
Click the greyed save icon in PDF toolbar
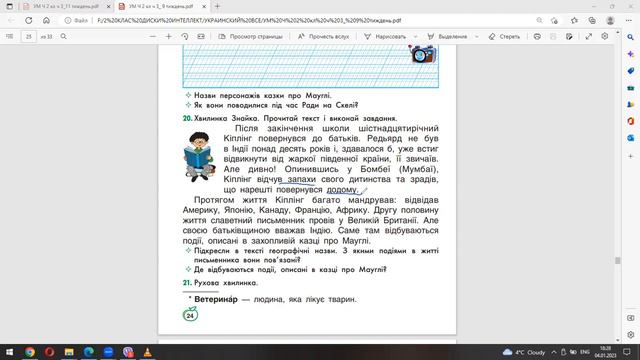[553, 36]
